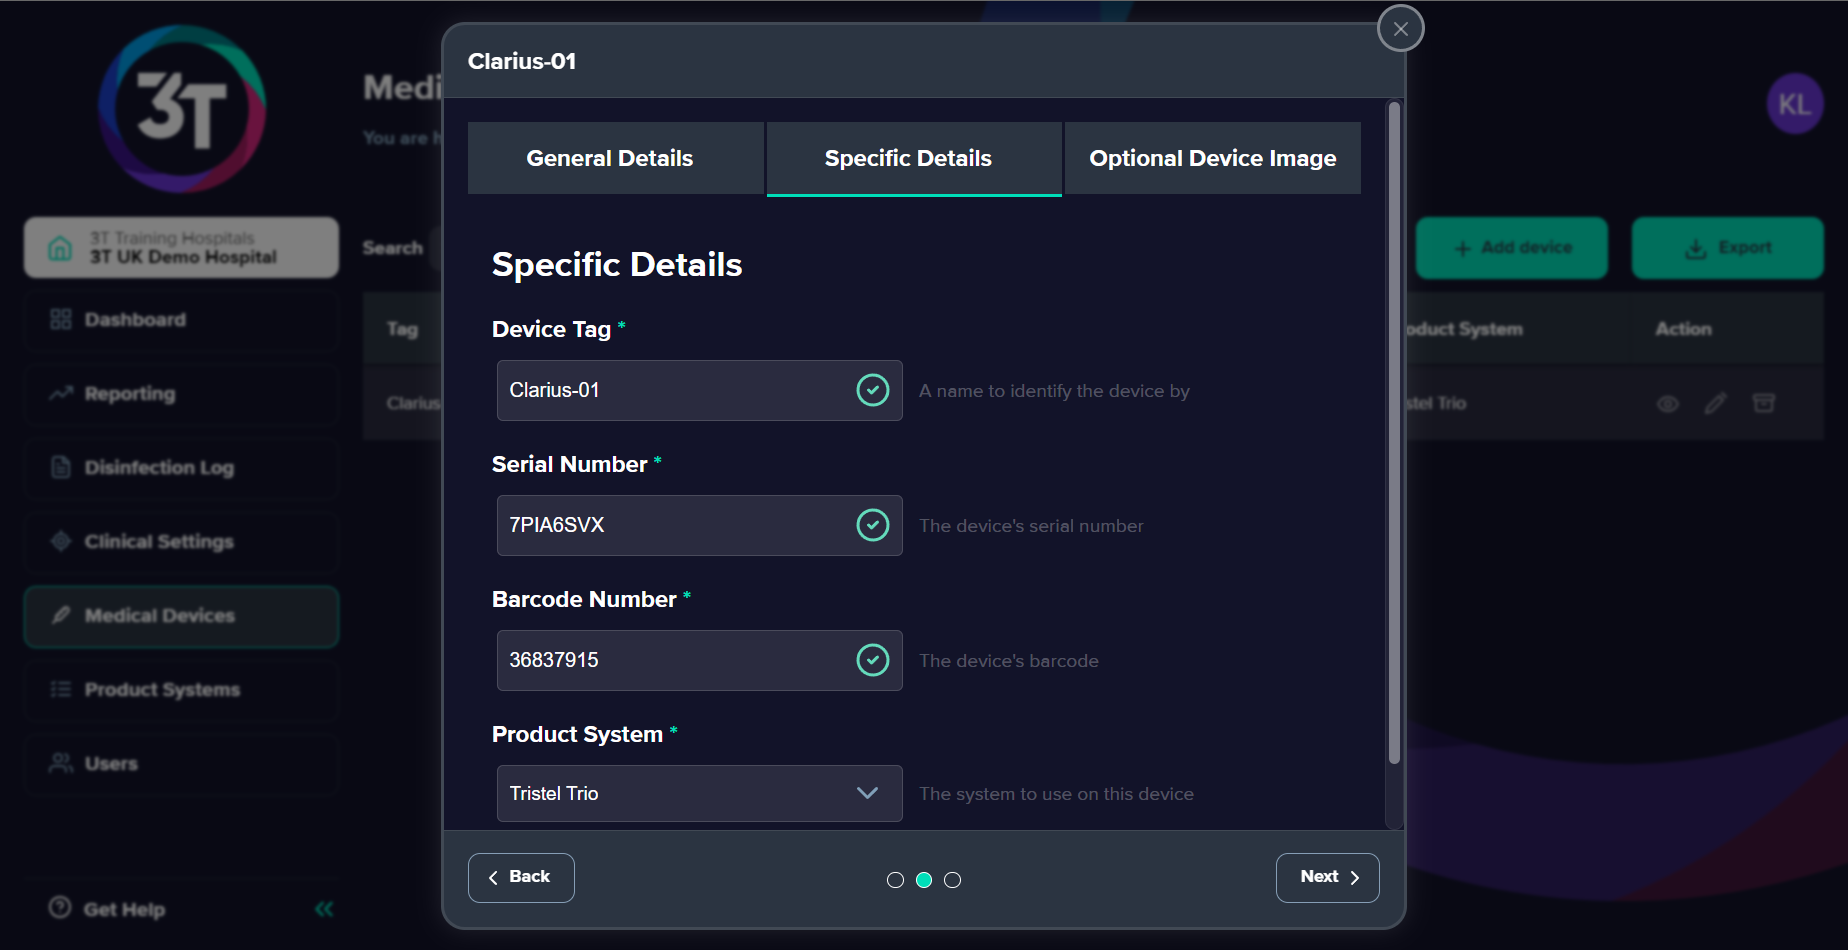Image resolution: width=1848 pixels, height=950 pixels.
Task: Select the second step indicator dot
Action: [x=924, y=880]
